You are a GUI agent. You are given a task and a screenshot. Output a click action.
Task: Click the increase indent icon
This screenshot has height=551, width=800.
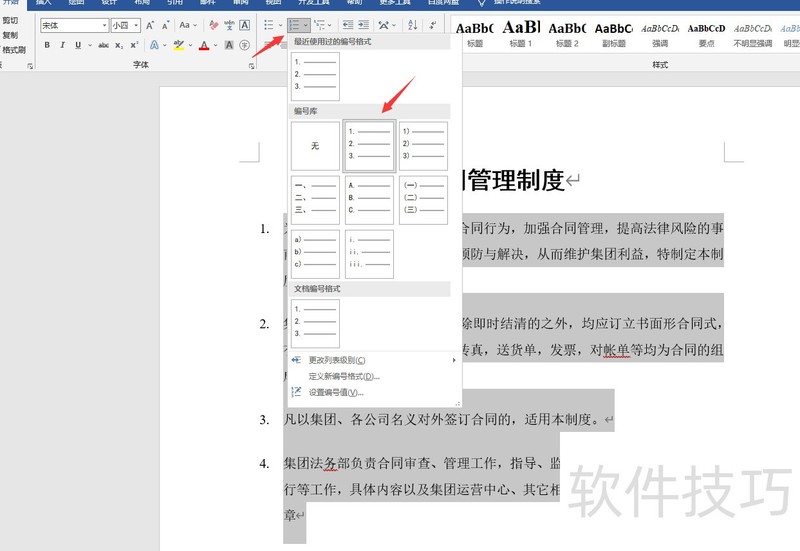365,25
